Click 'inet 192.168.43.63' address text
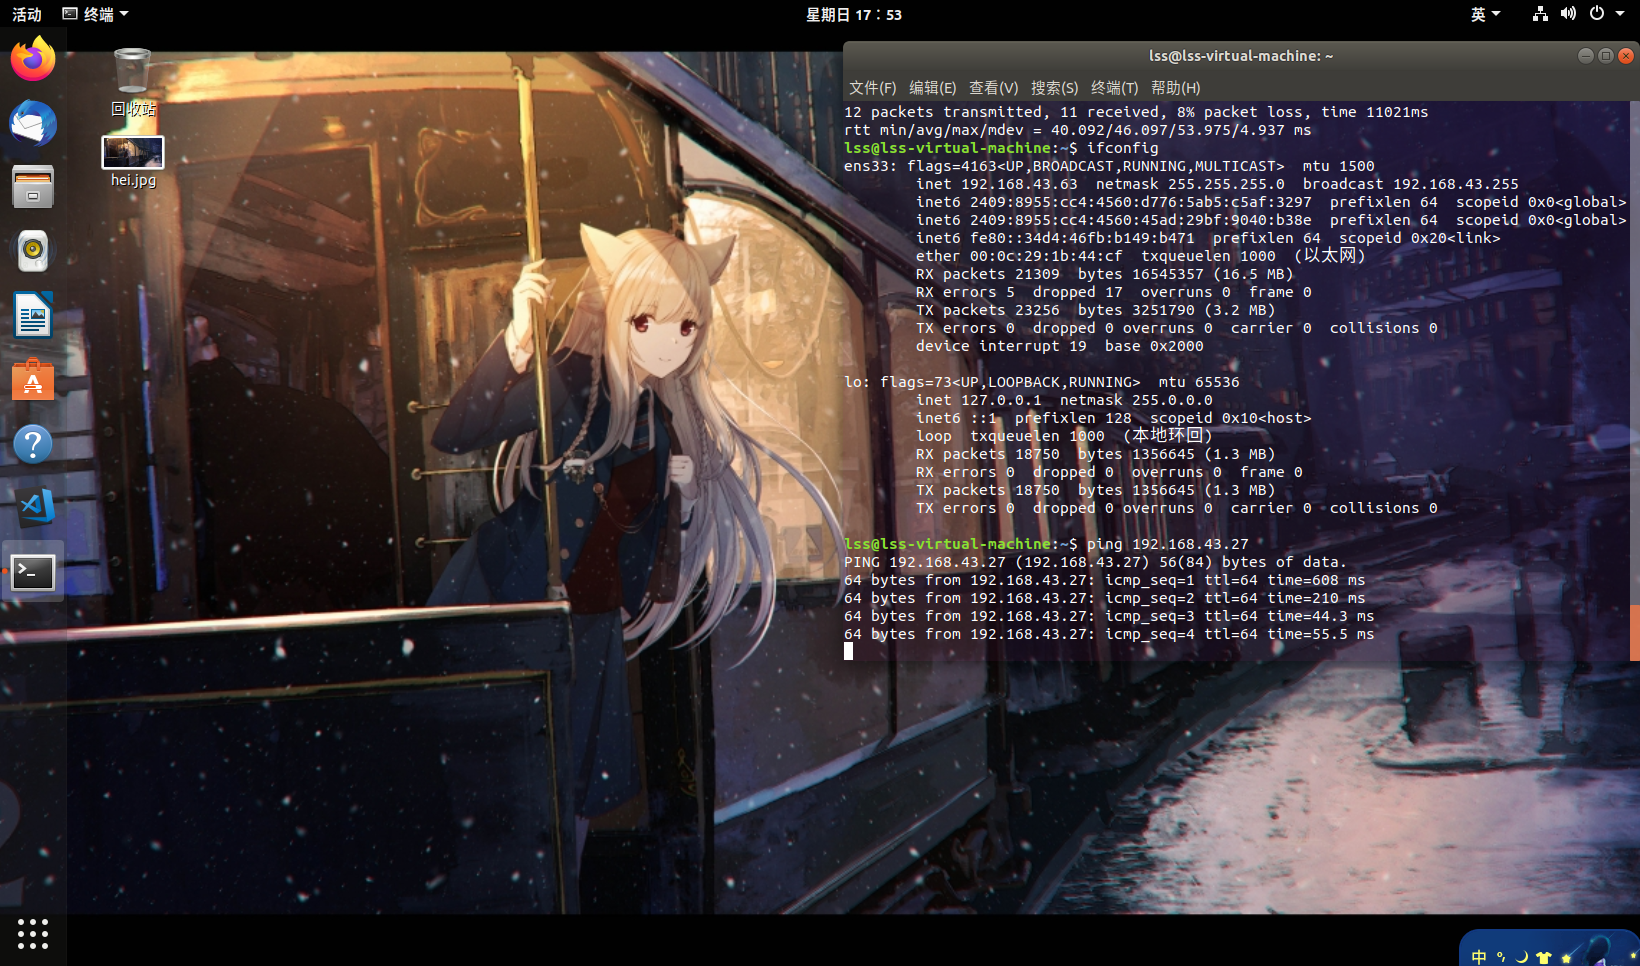The image size is (1640, 966). (x=997, y=184)
